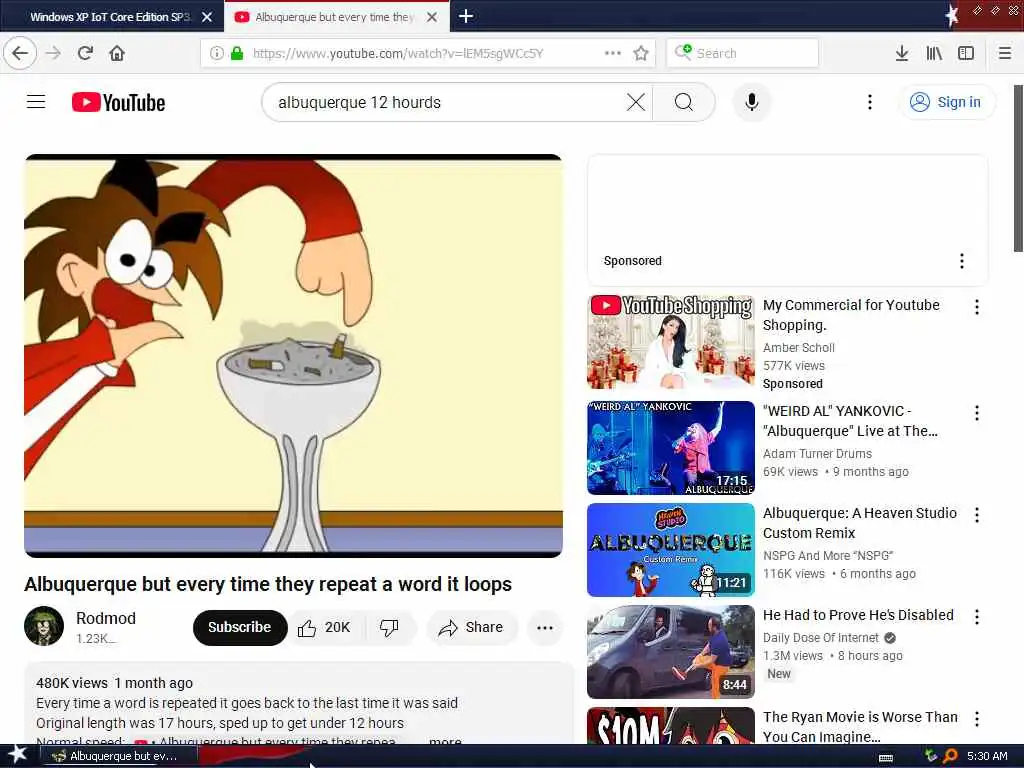The height and width of the screenshot is (768, 1024).
Task: Go to the browser home page
Action: click(x=117, y=53)
